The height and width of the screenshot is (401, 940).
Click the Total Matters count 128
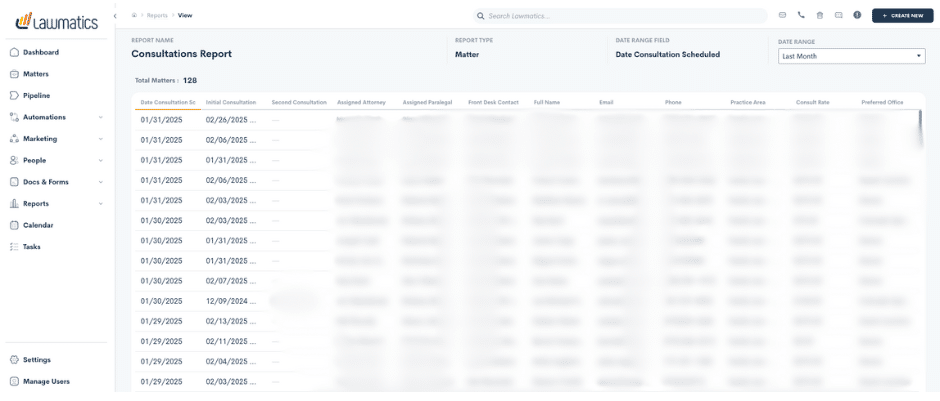(190, 80)
